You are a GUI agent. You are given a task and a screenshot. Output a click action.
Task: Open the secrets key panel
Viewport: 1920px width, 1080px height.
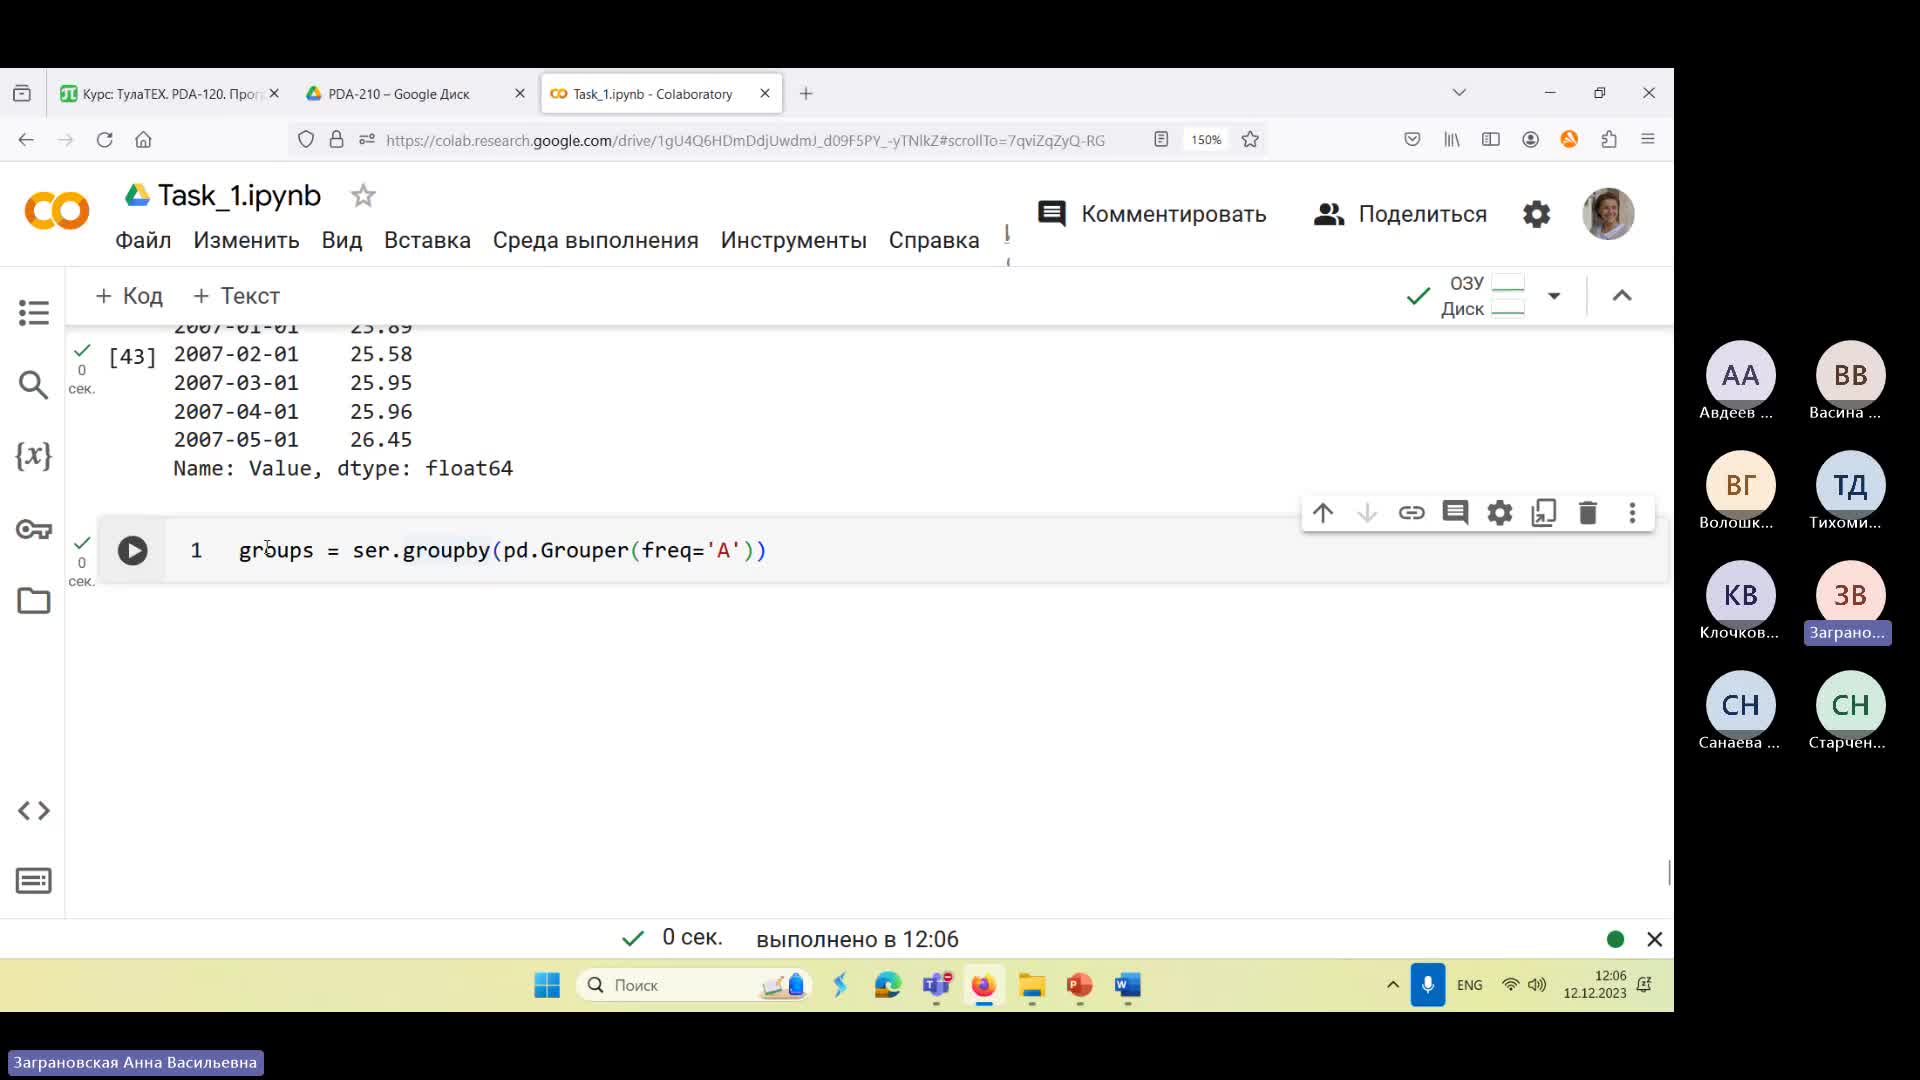33,529
